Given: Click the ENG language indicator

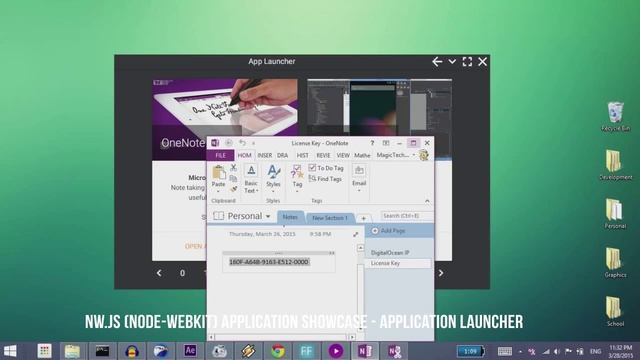Looking at the screenshot, I should pyautogui.click(x=596, y=351).
